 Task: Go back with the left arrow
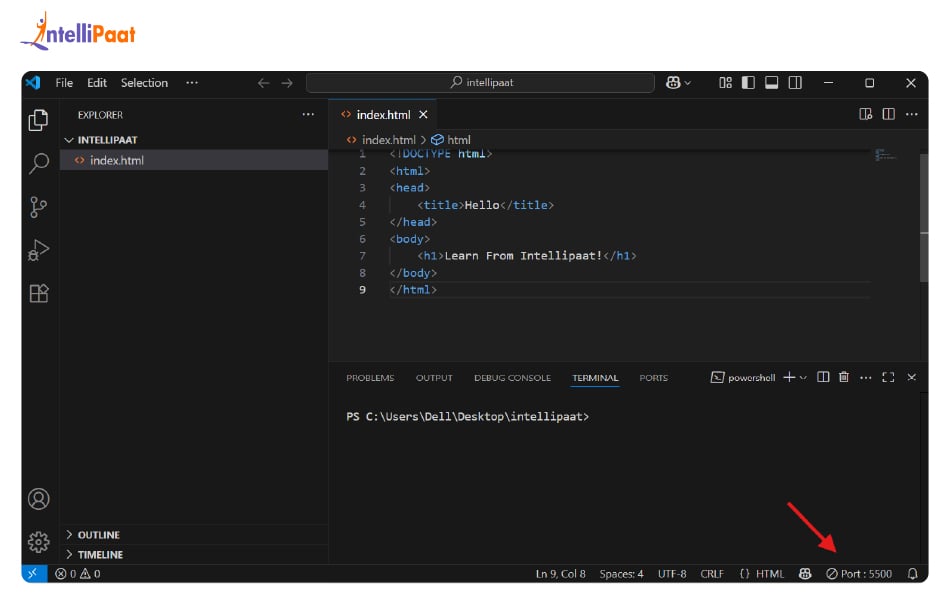(x=263, y=83)
